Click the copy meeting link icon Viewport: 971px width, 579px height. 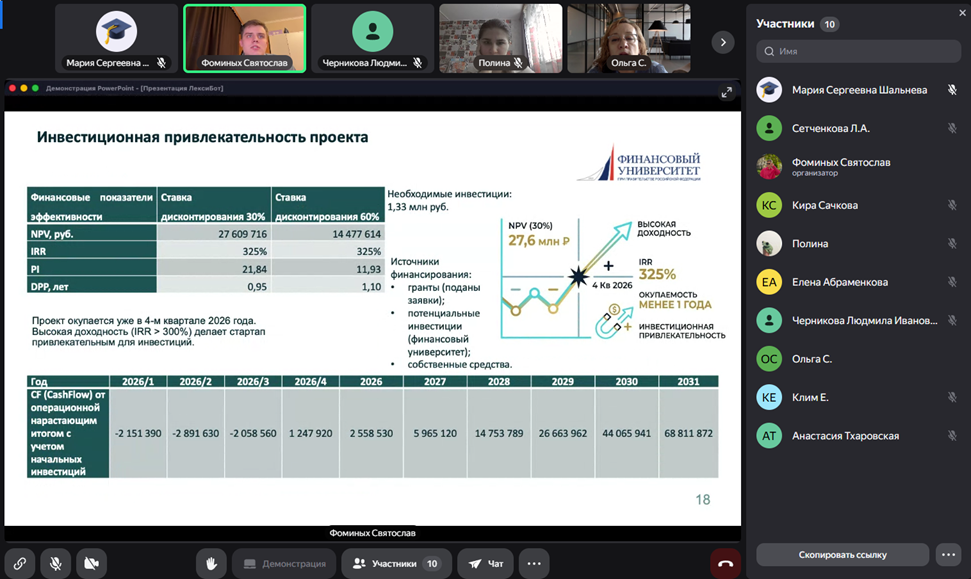tap(19, 563)
